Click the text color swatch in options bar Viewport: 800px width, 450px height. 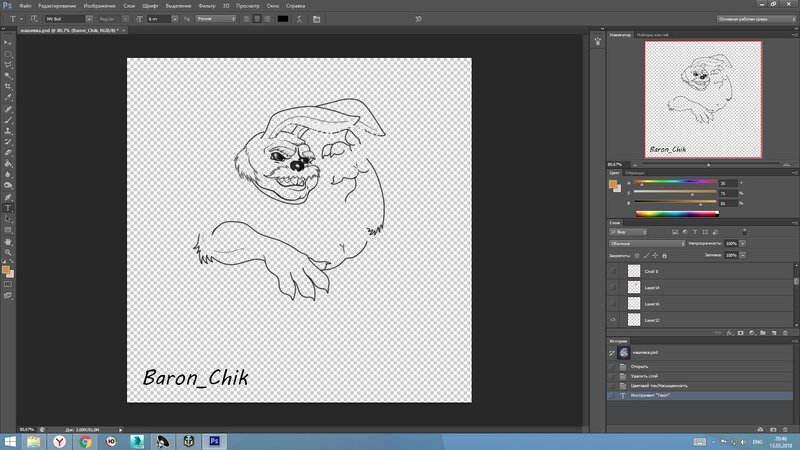click(282, 18)
